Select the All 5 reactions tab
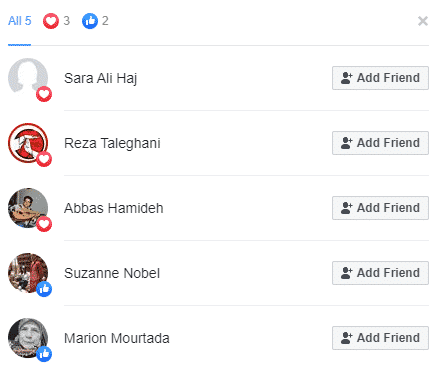 [19, 21]
